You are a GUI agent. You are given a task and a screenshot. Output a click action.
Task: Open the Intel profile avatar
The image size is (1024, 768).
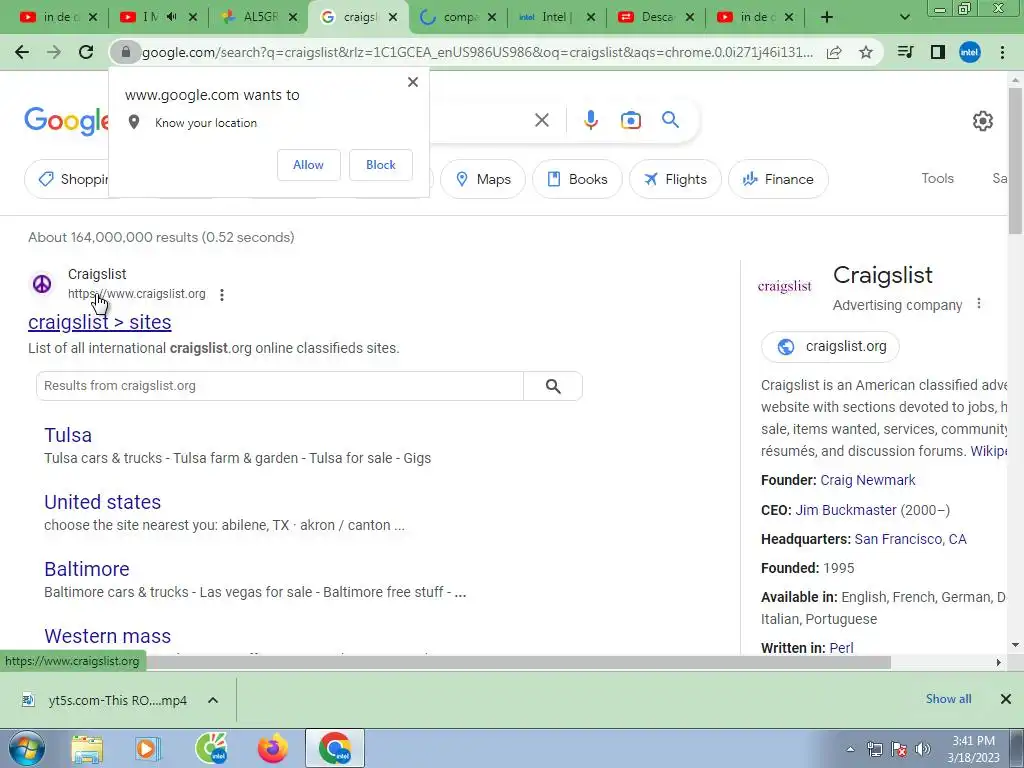coord(970,52)
